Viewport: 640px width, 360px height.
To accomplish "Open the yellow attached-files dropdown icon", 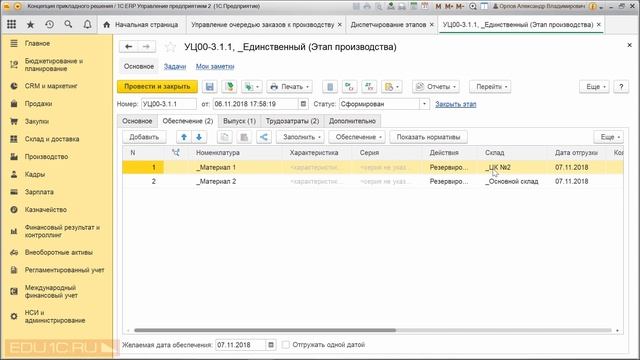I will 391,87.
